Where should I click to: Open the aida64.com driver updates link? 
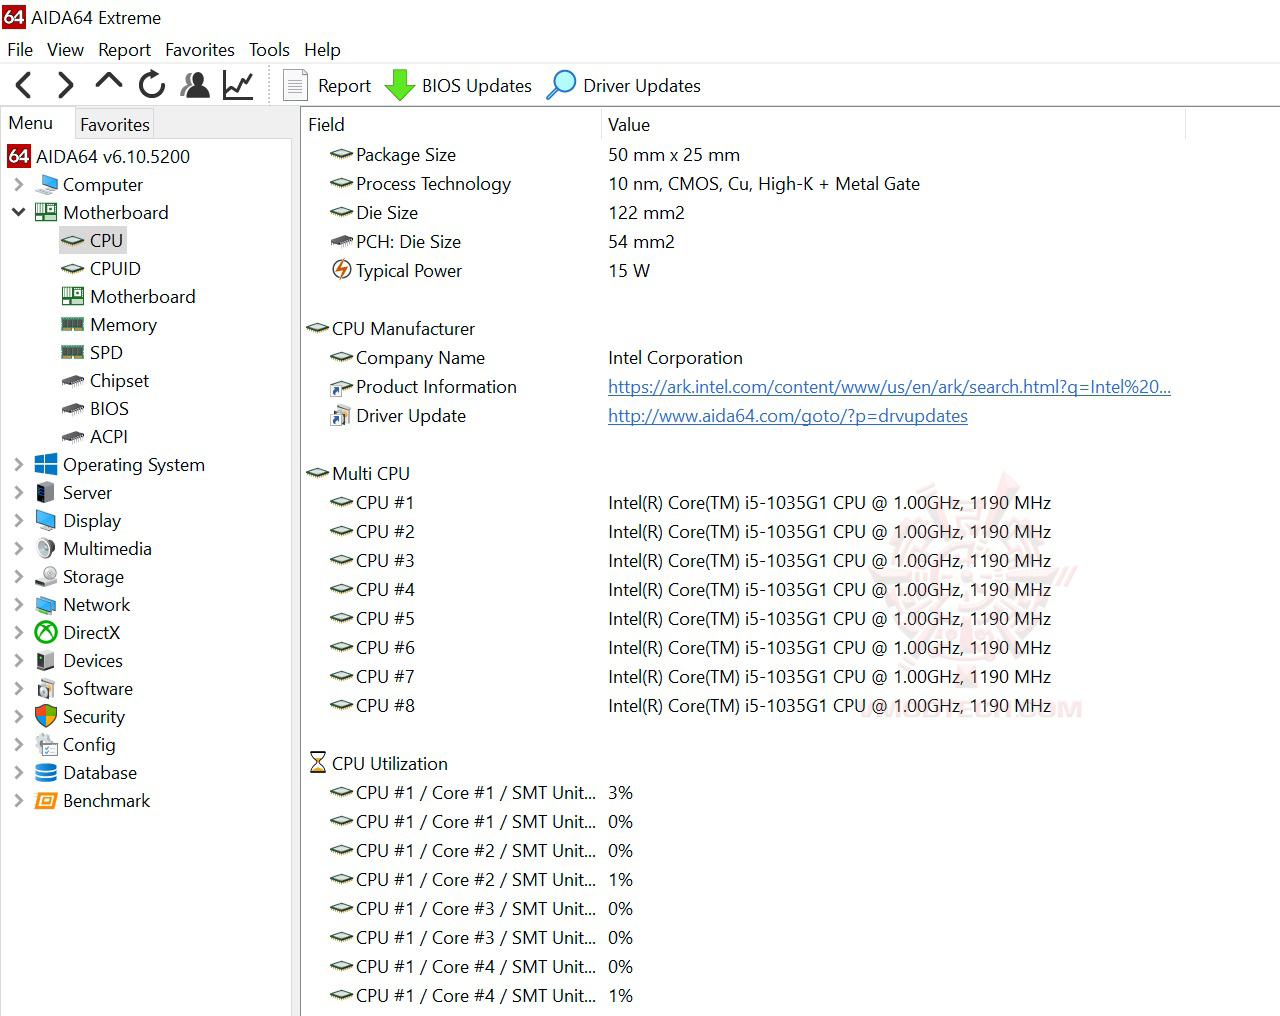(788, 416)
